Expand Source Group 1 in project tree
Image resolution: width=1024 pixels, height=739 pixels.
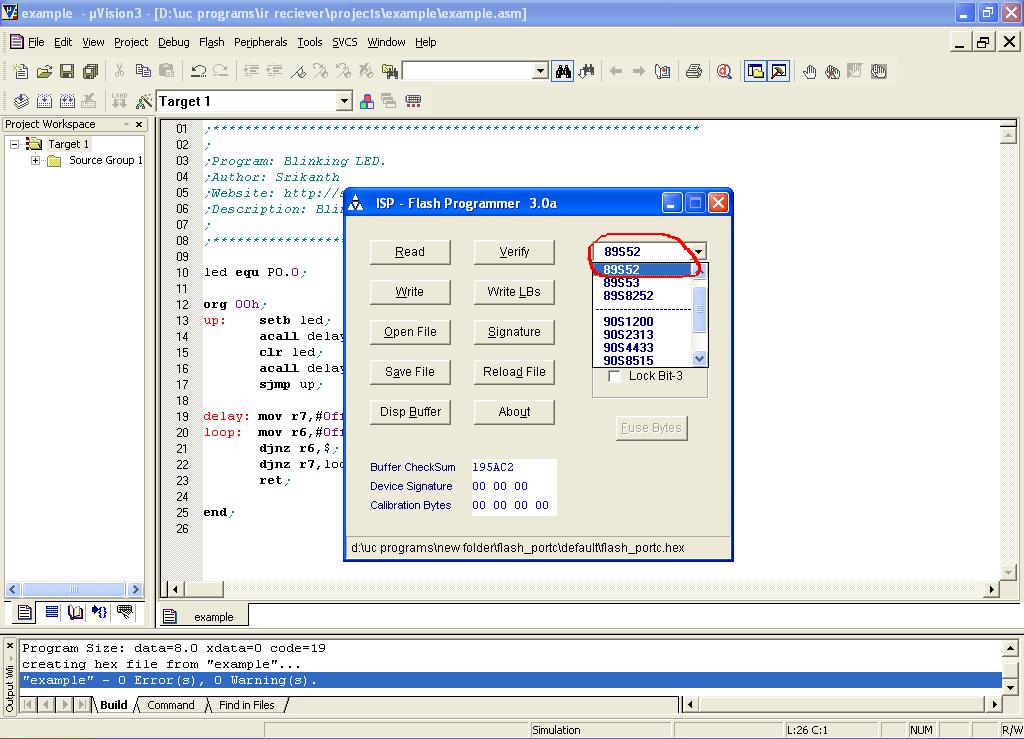(35, 161)
